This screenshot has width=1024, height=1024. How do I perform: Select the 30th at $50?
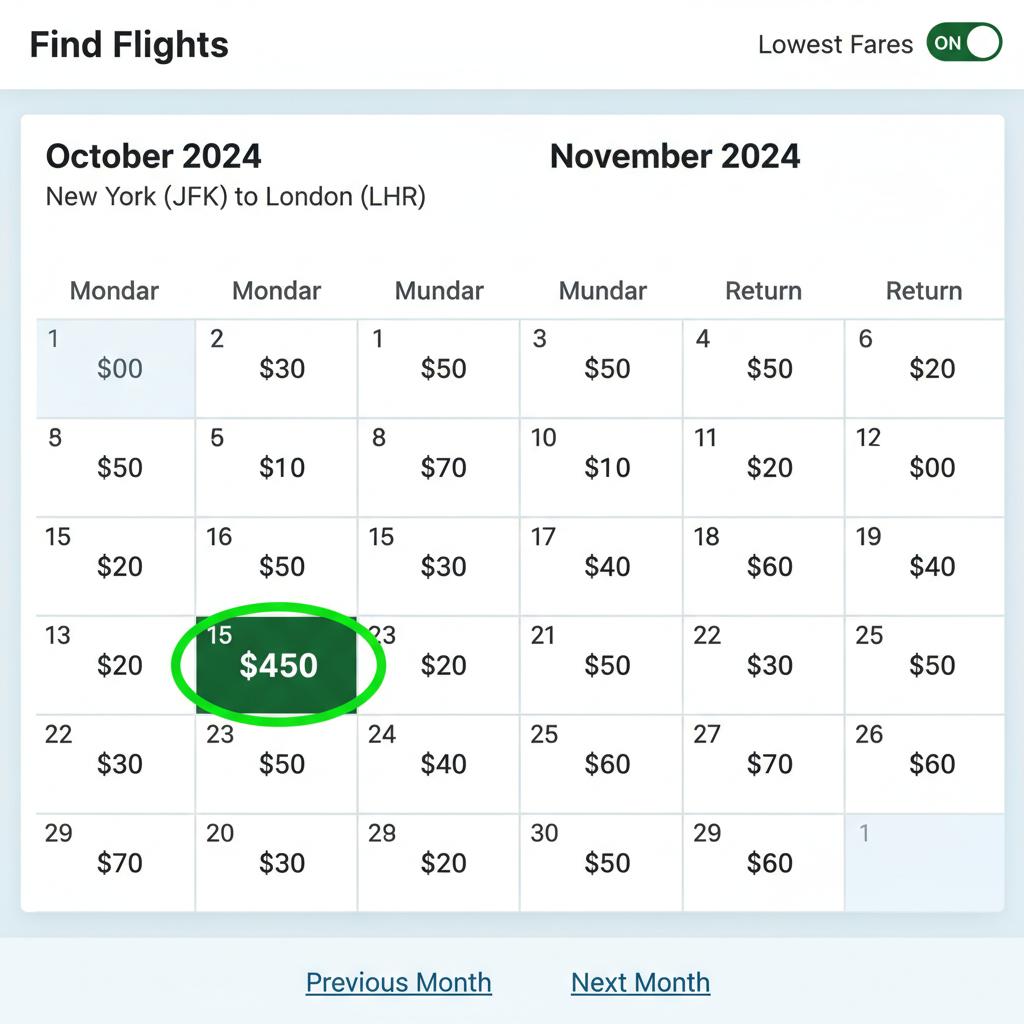pos(601,862)
